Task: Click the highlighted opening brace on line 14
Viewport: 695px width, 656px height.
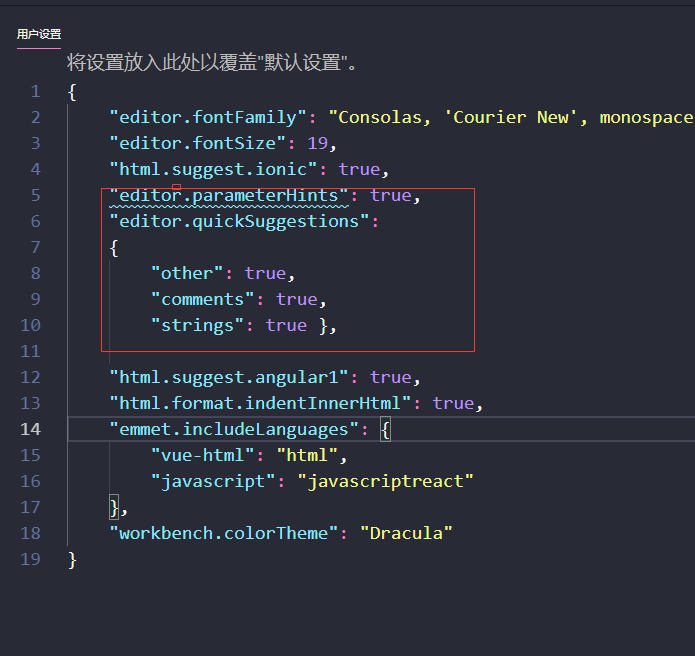Action: 386,430
